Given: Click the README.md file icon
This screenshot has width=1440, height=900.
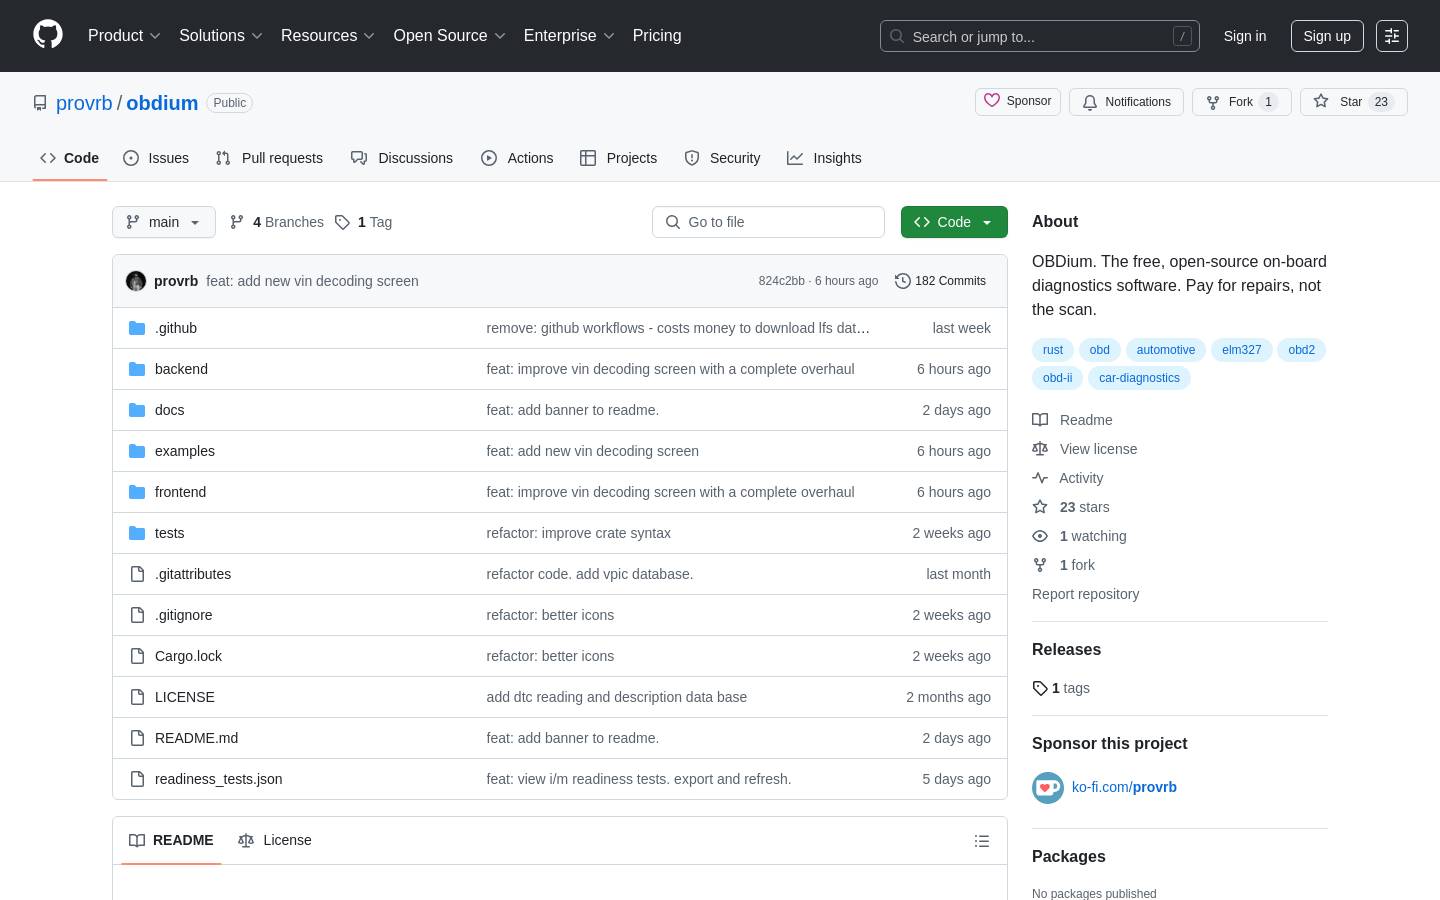Looking at the screenshot, I should pyautogui.click(x=137, y=738).
